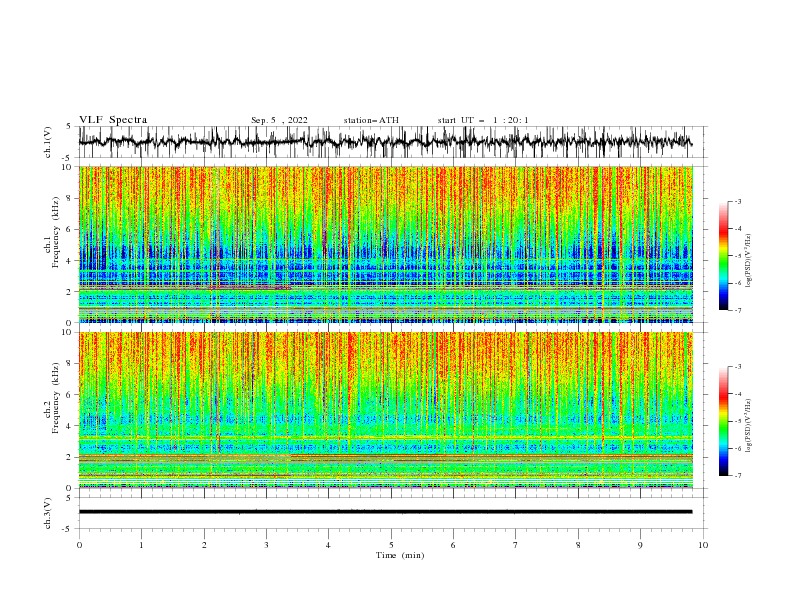Click the ch.1 colorbar "log(PSD)(V²/Hz)" label
The width and height of the screenshot is (792, 612).
click(x=748, y=261)
